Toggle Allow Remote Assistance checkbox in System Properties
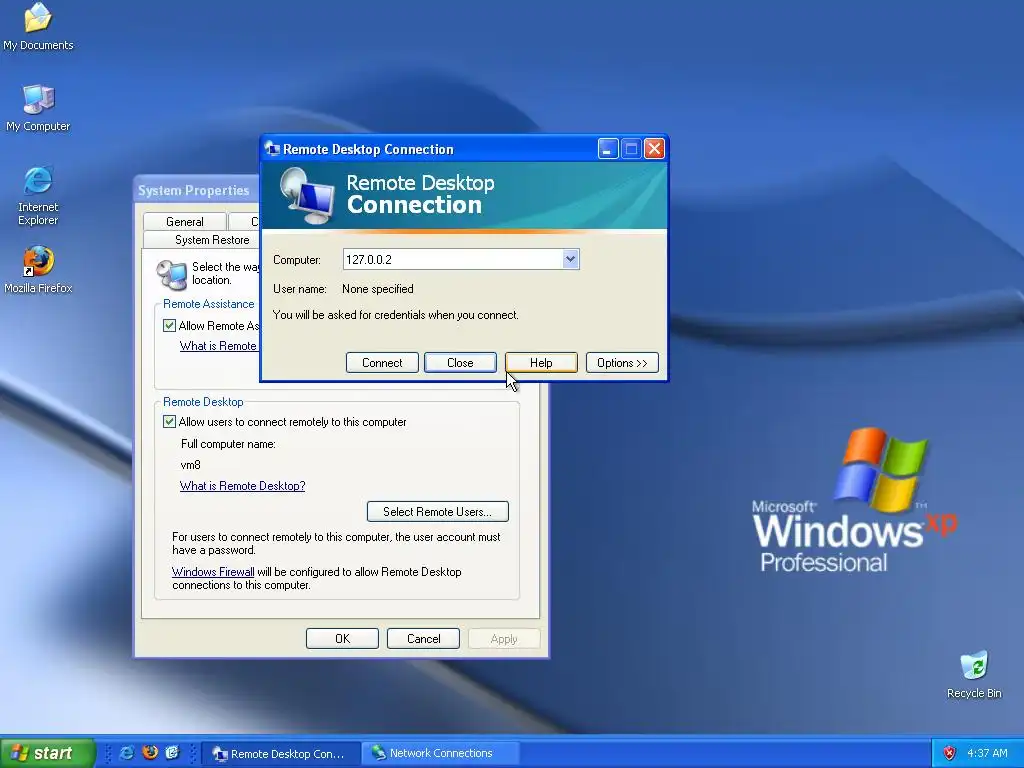This screenshot has height=768, width=1024. (169, 325)
